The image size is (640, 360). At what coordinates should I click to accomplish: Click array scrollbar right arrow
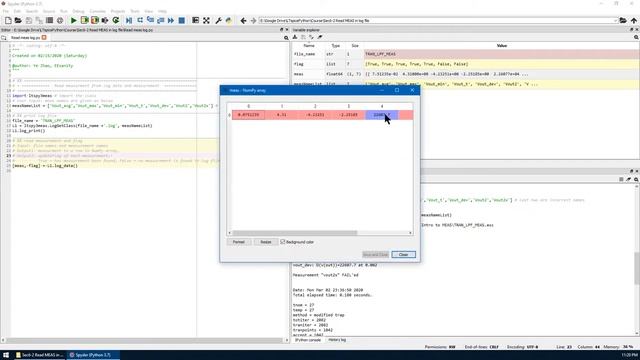pos(411,233)
